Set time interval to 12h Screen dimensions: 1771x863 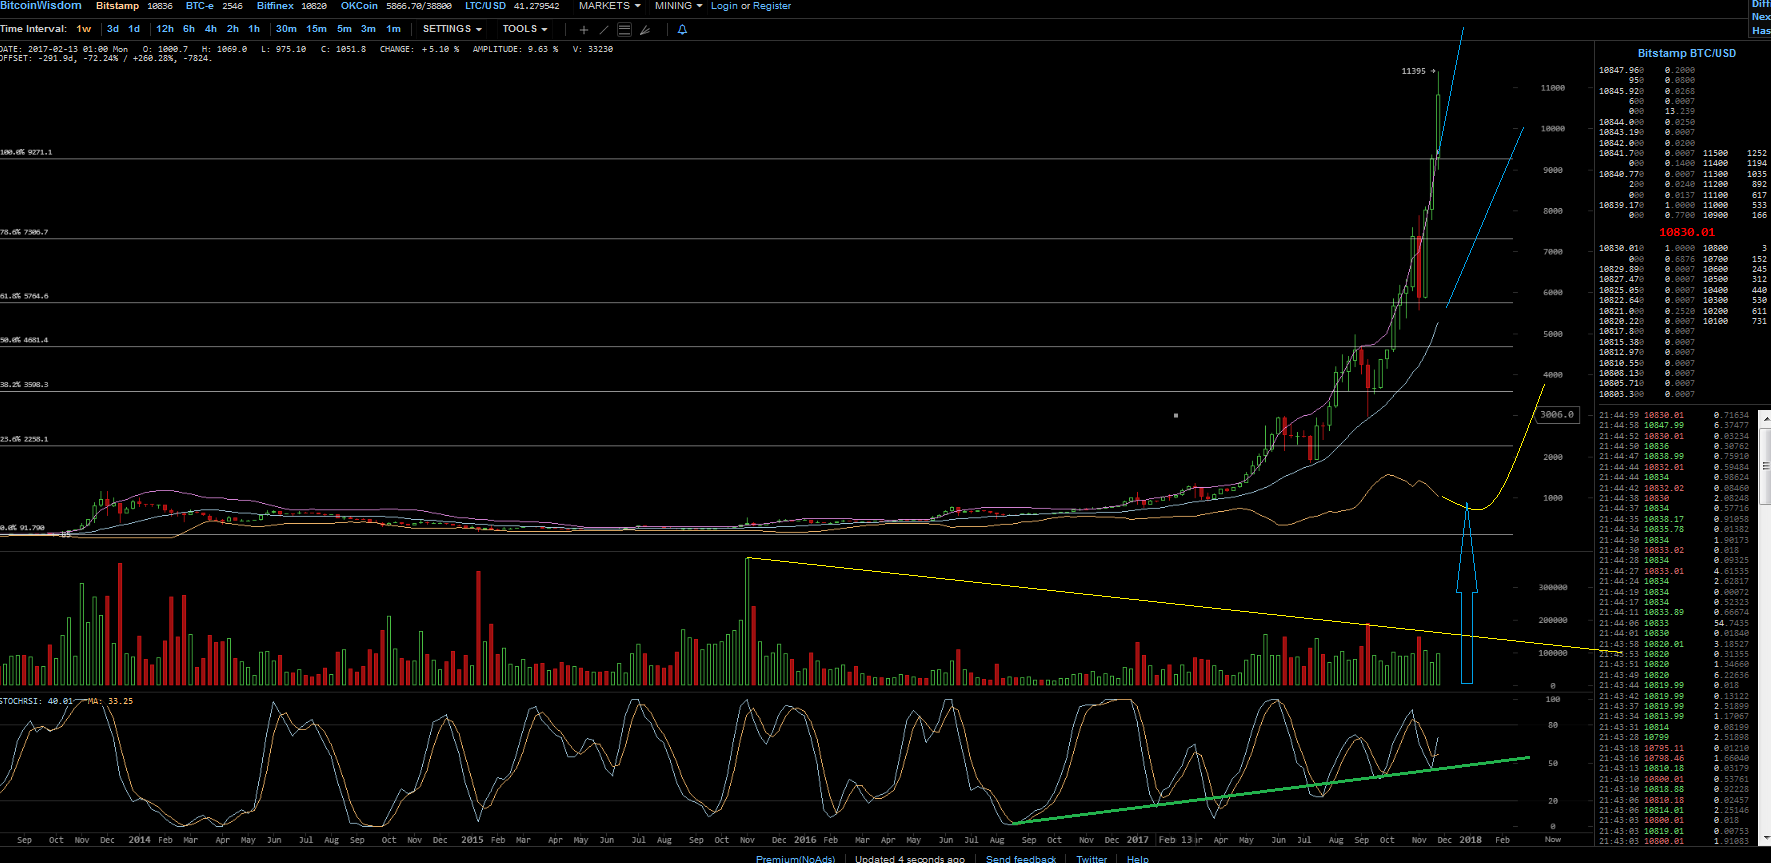(x=165, y=29)
